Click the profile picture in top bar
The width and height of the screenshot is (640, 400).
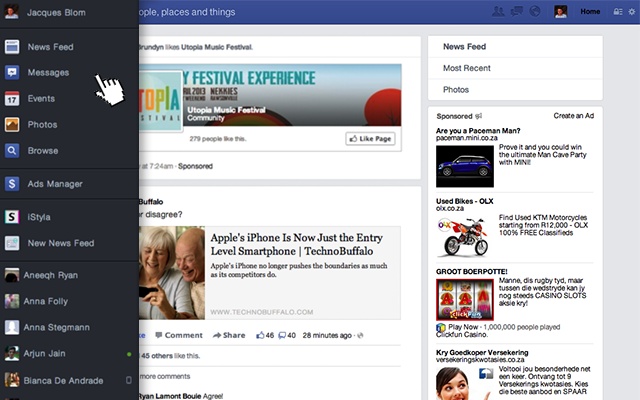click(x=561, y=11)
